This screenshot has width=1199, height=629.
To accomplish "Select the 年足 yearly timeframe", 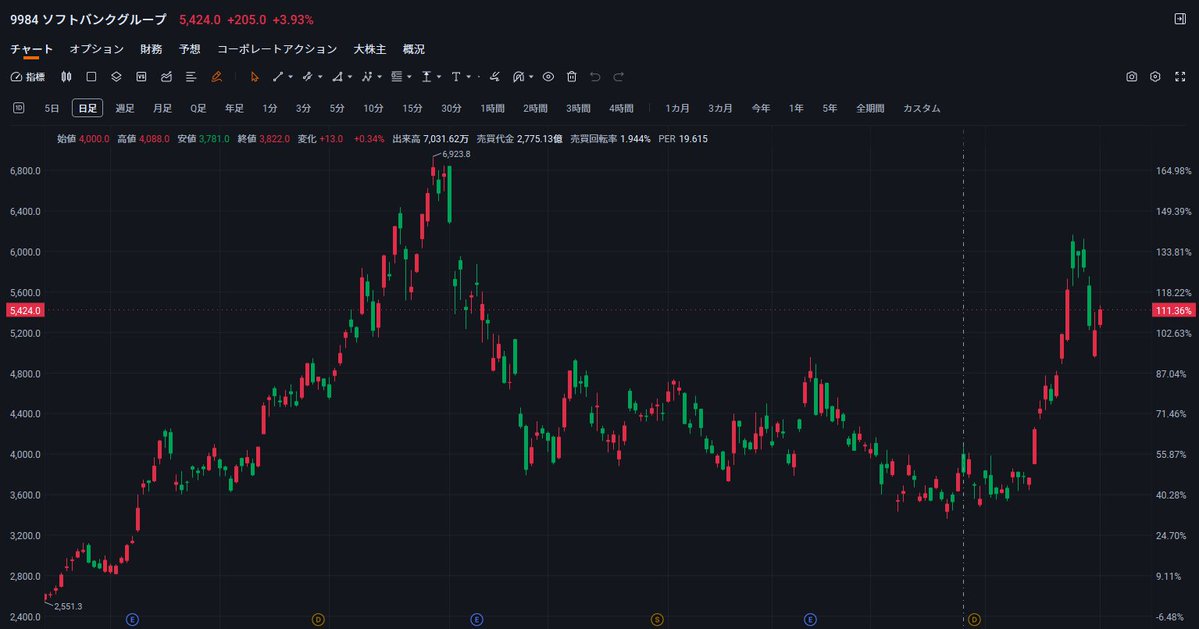I will coord(234,109).
